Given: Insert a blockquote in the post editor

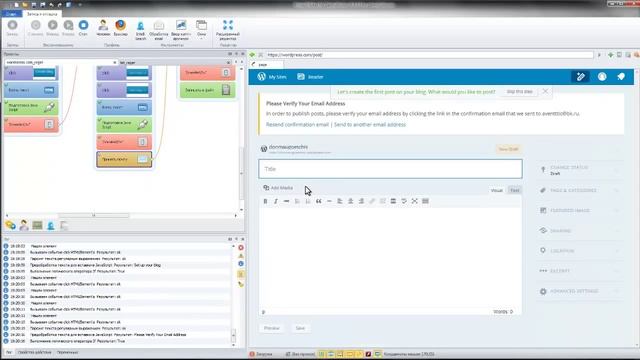Looking at the screenshot, I should pyautogui.click(x=318, y=201).
